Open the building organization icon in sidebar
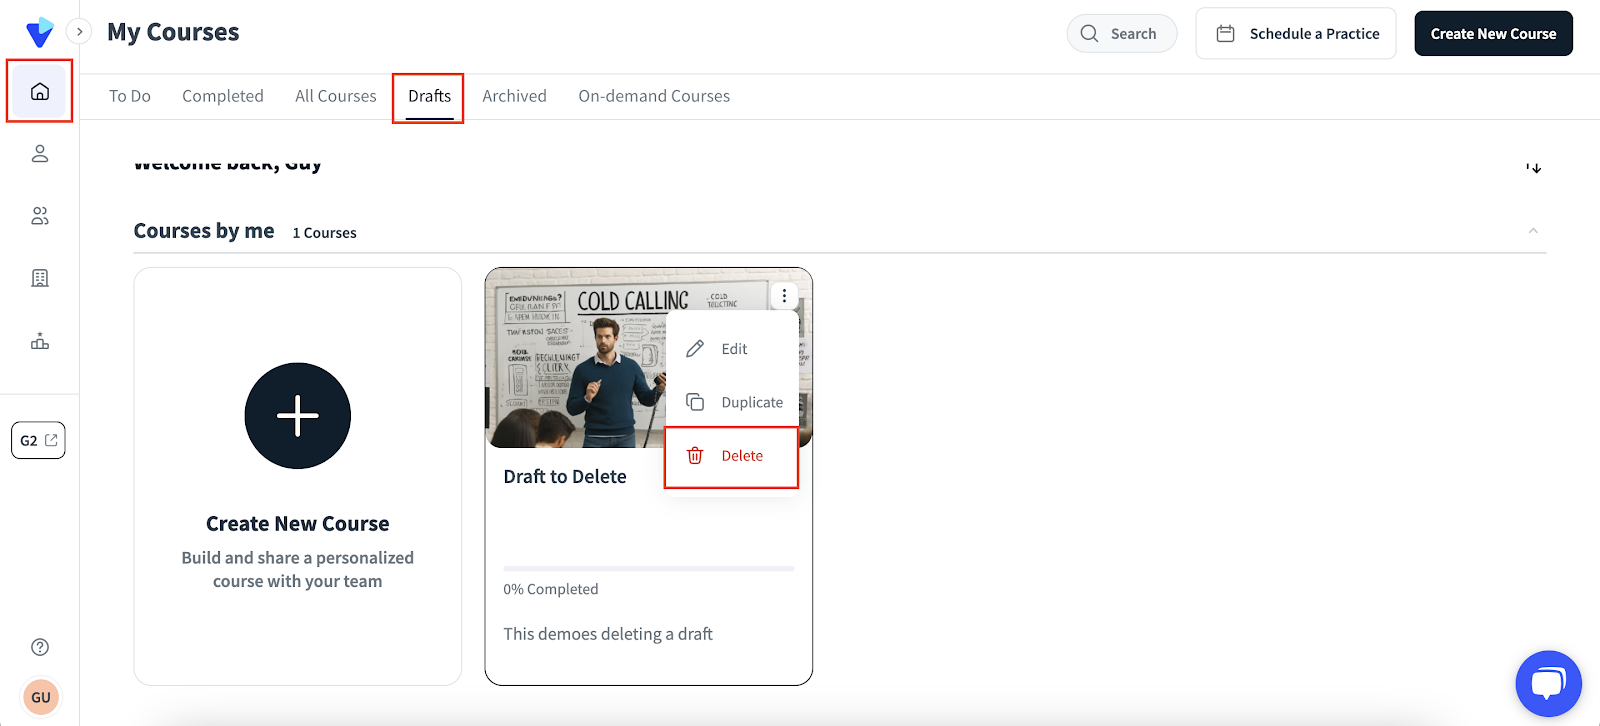Screen dimensions: 1600x726 tap(40, 278)
